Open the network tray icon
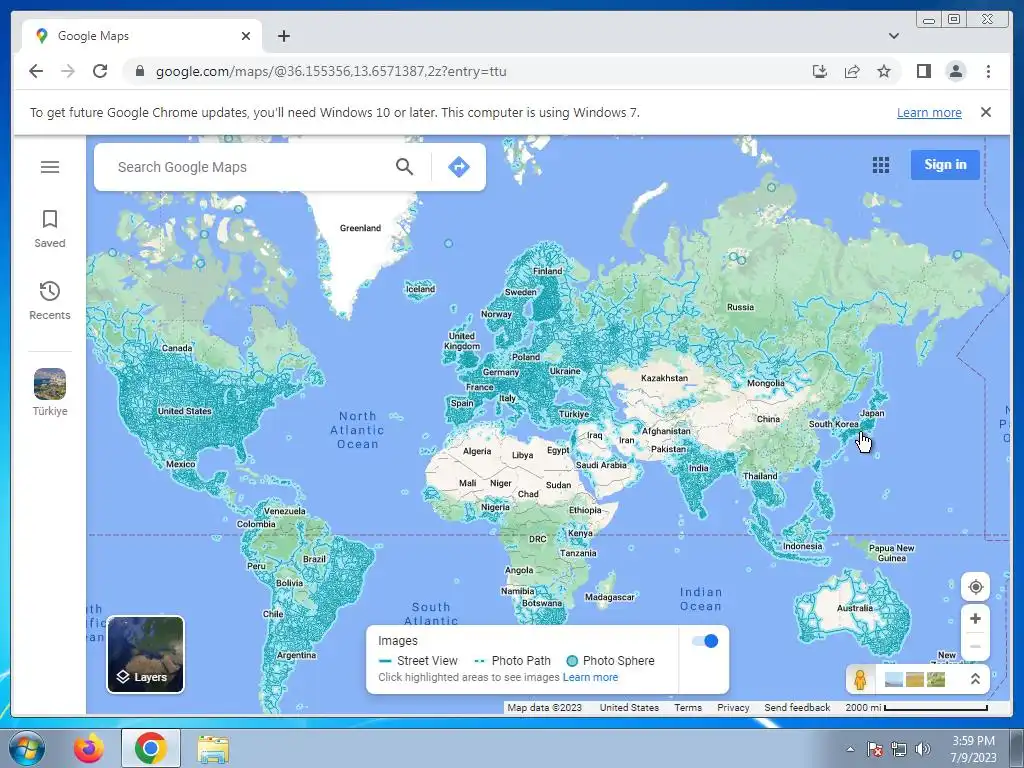The width and height of the screenshot is (1024, 768). (899, 749)
